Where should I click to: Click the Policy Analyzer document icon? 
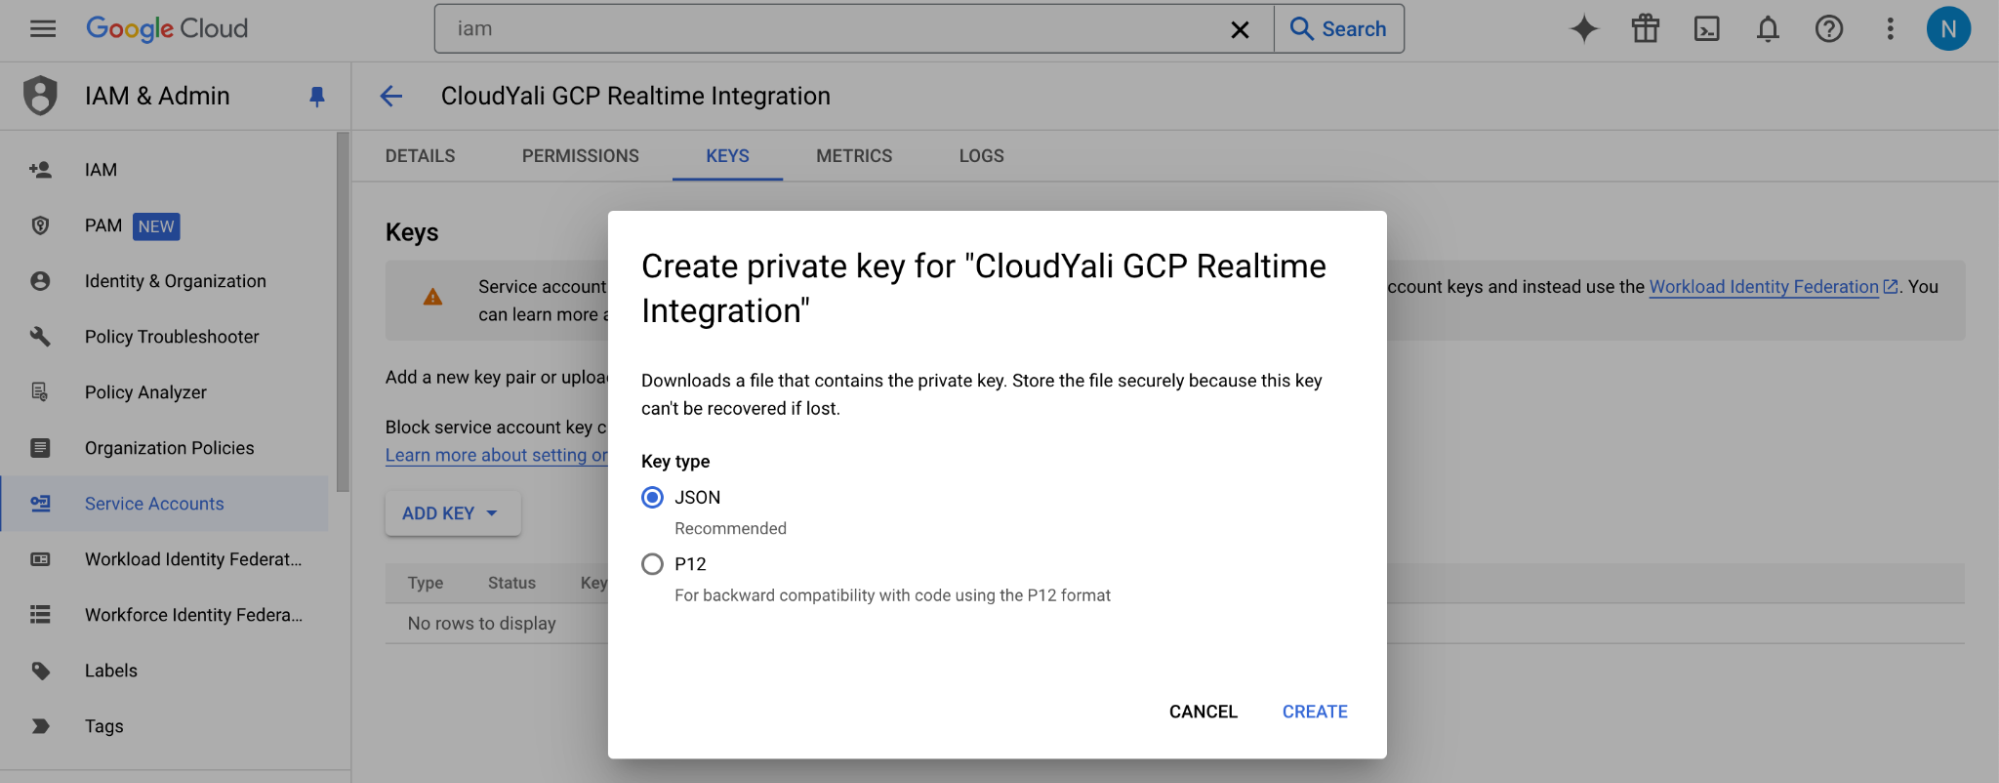pyautogui.click(x=40, y=392)
